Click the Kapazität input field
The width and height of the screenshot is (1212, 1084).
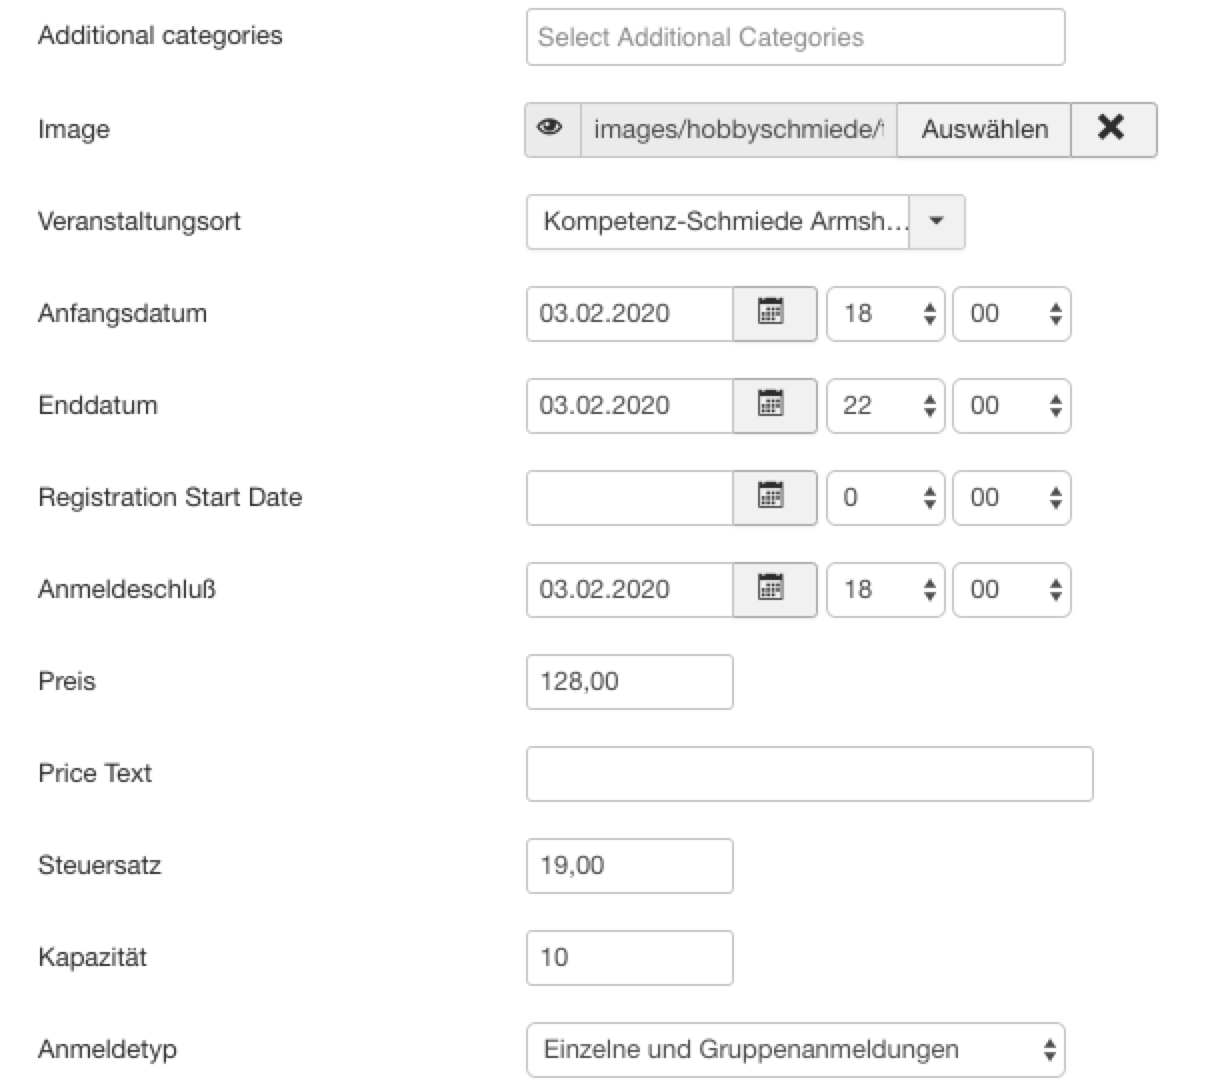point(629,957)
